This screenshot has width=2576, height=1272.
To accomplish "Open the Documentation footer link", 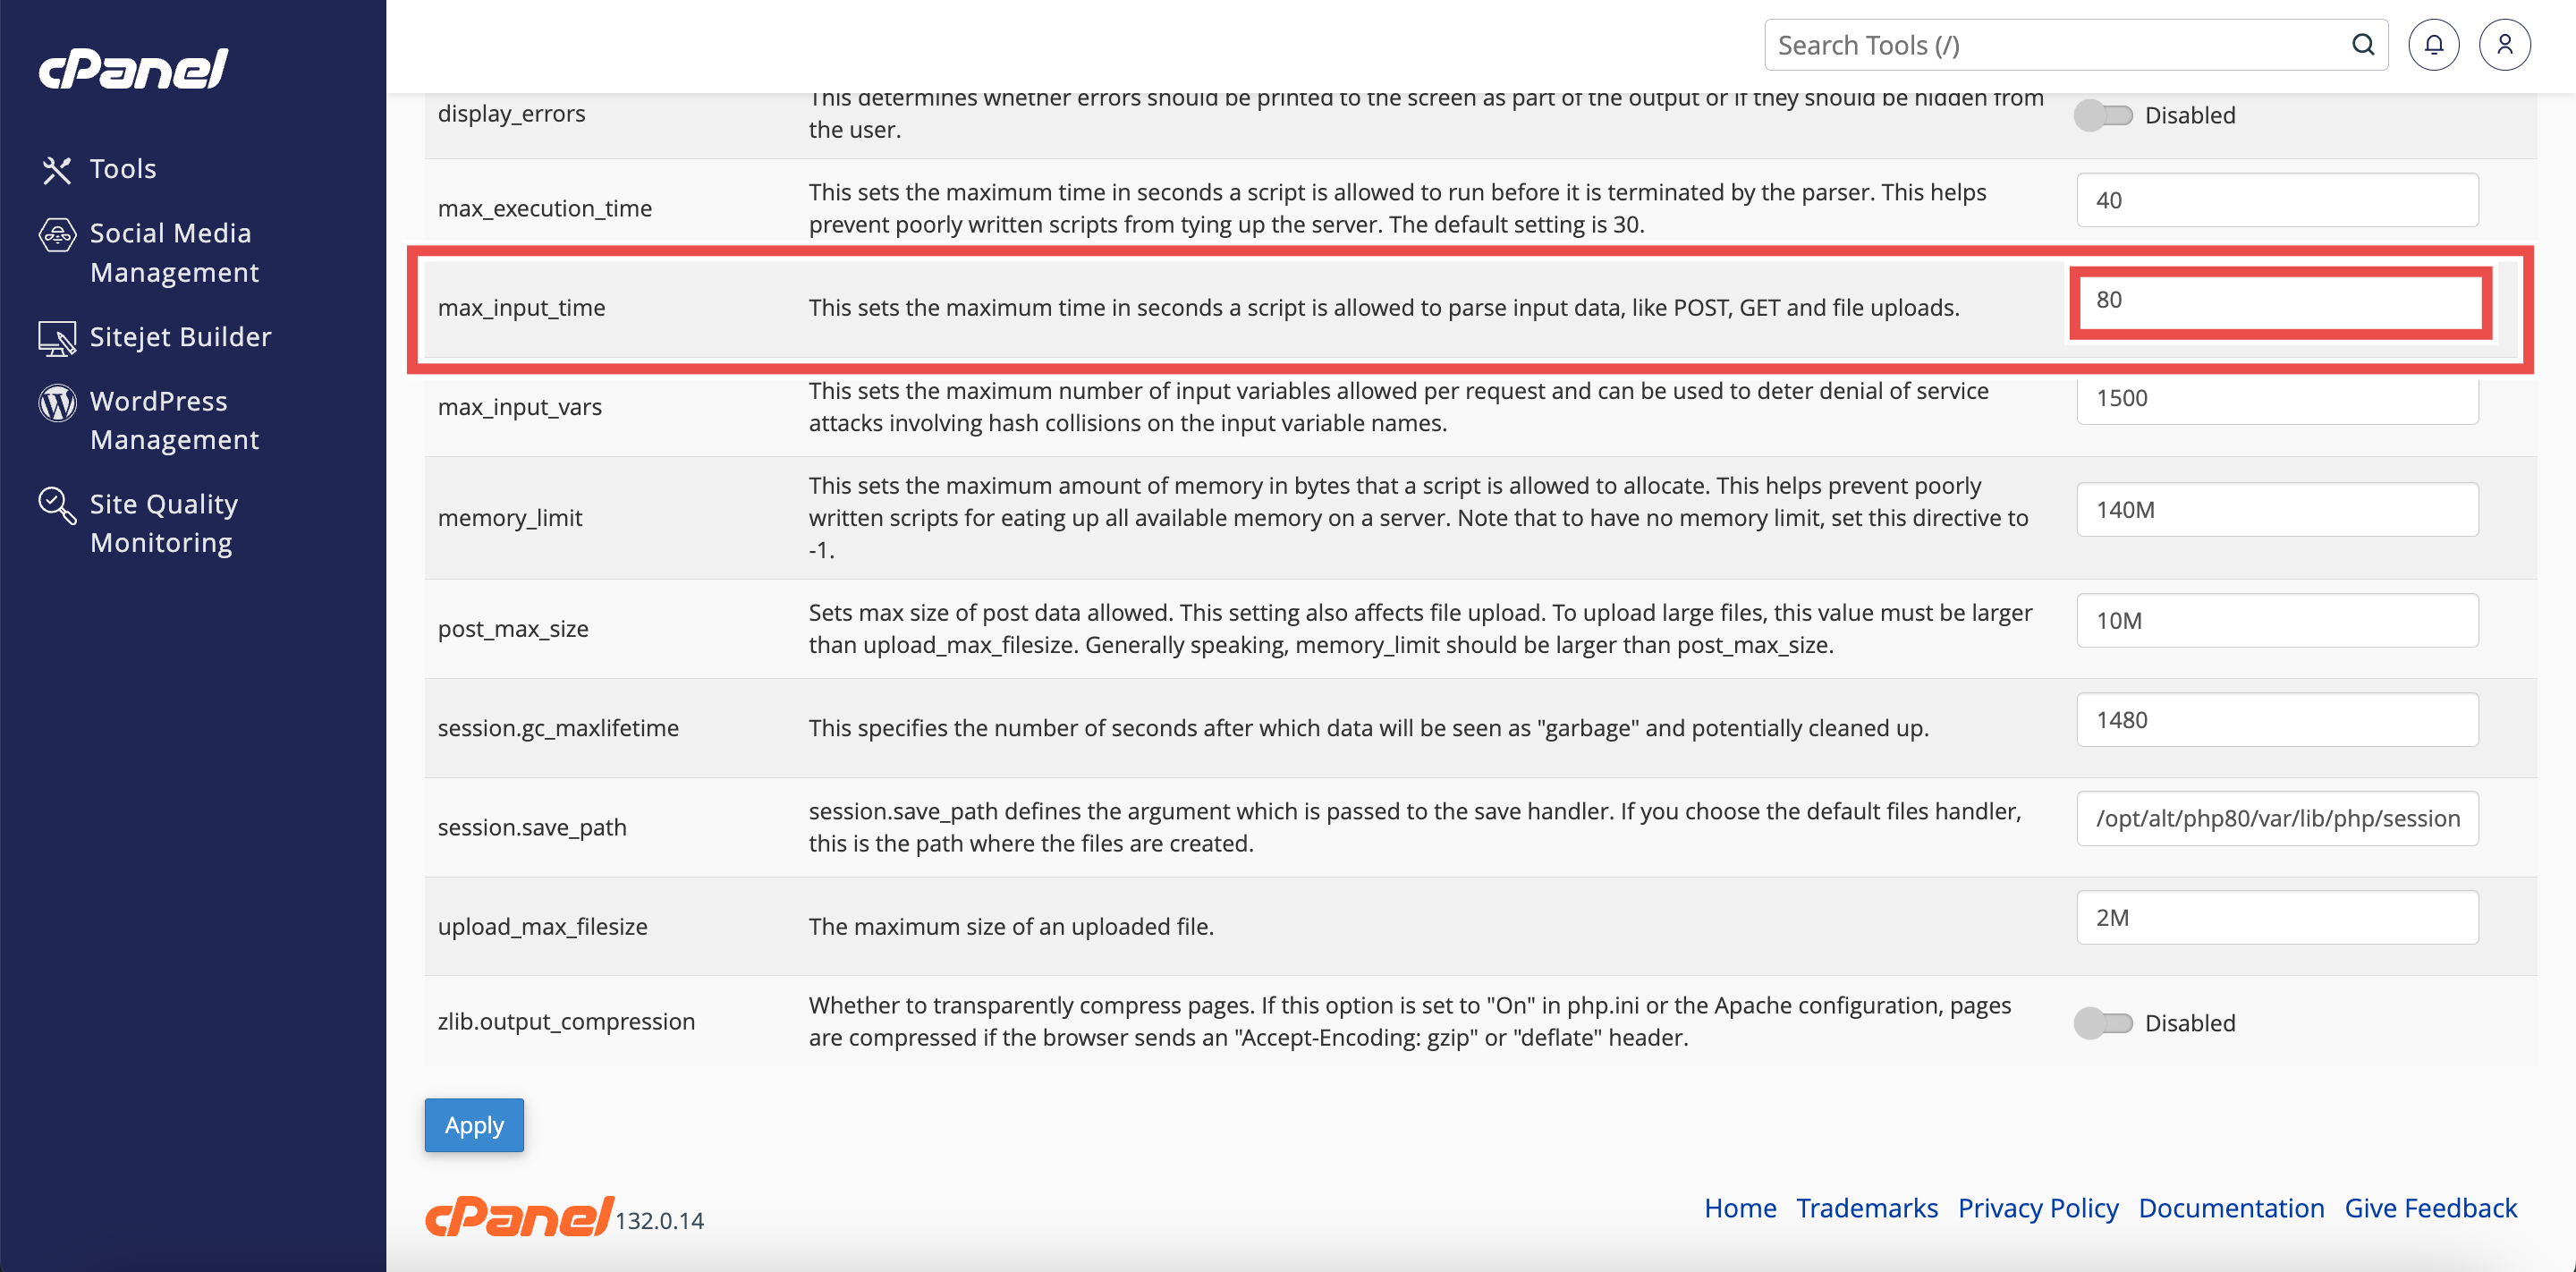I will pyautogui.click(x=2231, y=1208).
